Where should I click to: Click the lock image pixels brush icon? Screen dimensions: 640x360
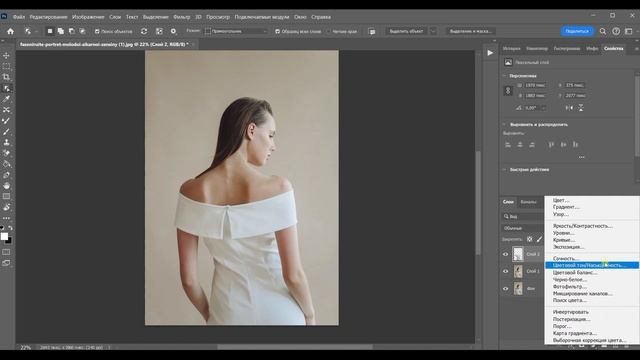pyautogui.click(x=539, y=239)
